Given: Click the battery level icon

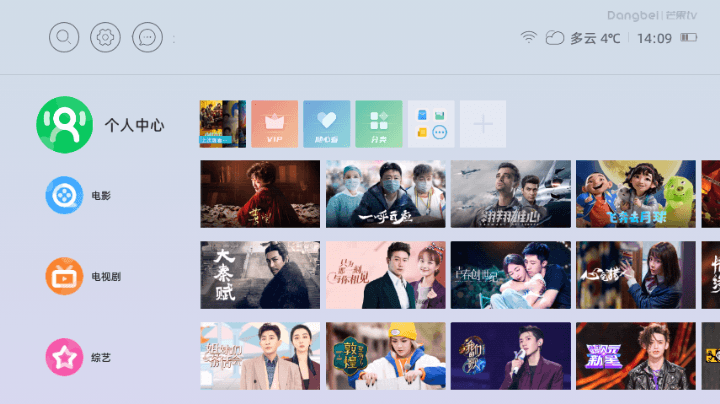Looking at the screenshot, I should tap(689, 37).
